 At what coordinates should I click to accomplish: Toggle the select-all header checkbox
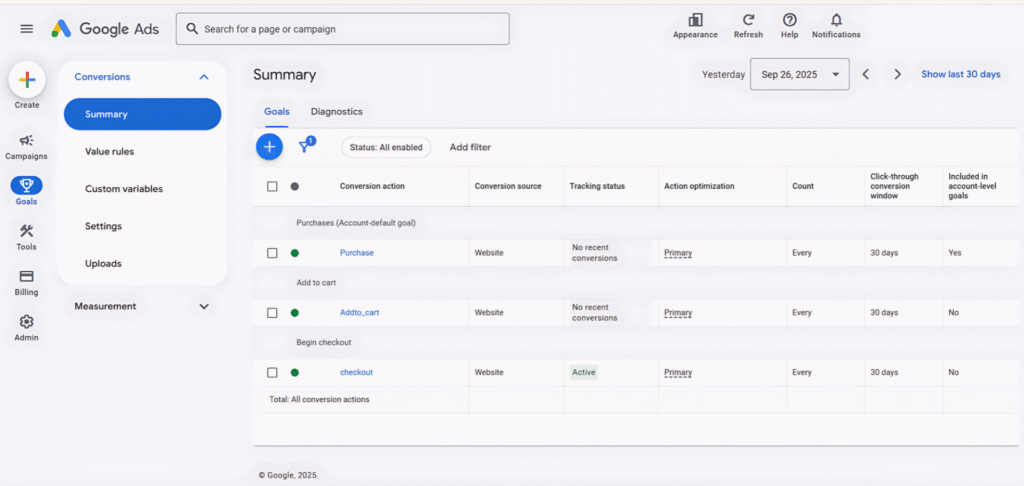coord(272,186)
